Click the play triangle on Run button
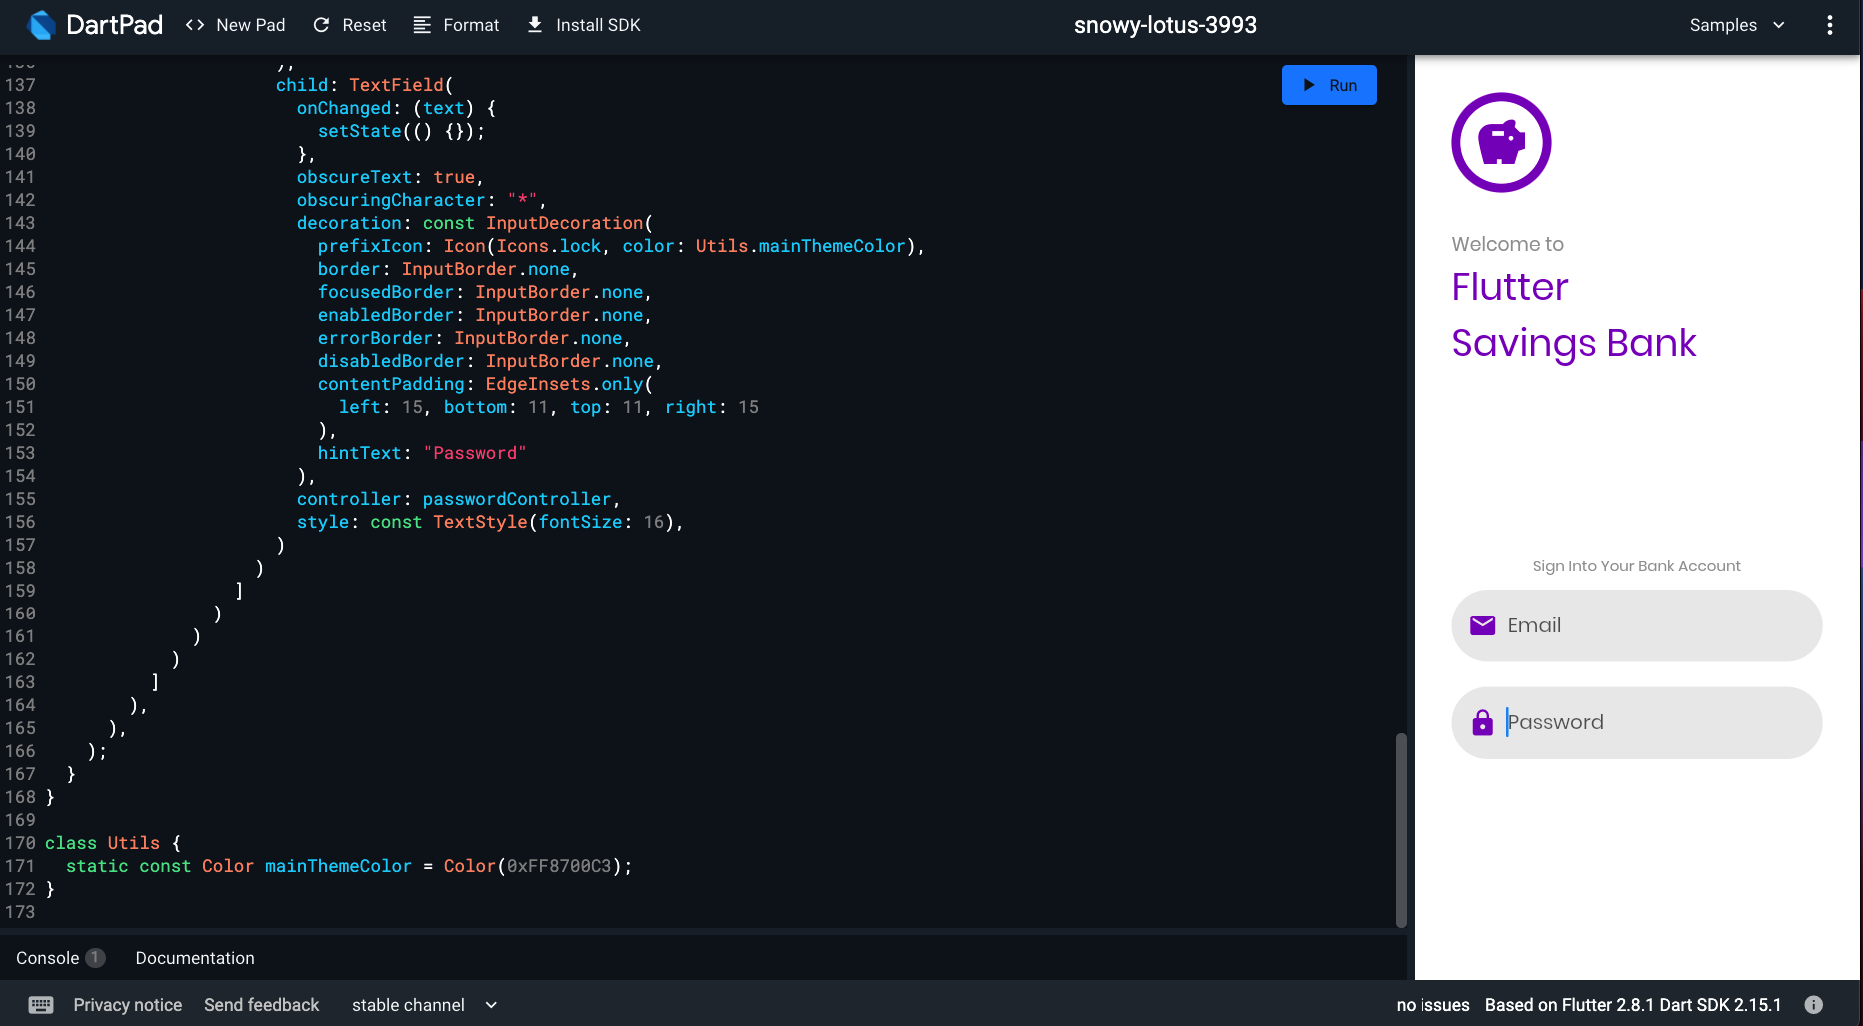This screenshot has height=1026, width=1863. [1308, 85]
